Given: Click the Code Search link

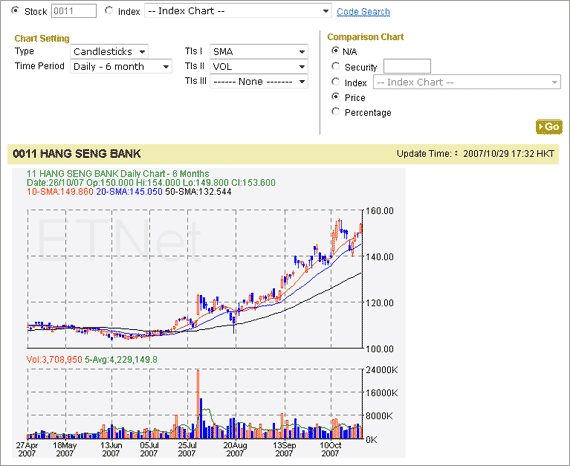Looking at the screenshot, I should coord(363,12).
